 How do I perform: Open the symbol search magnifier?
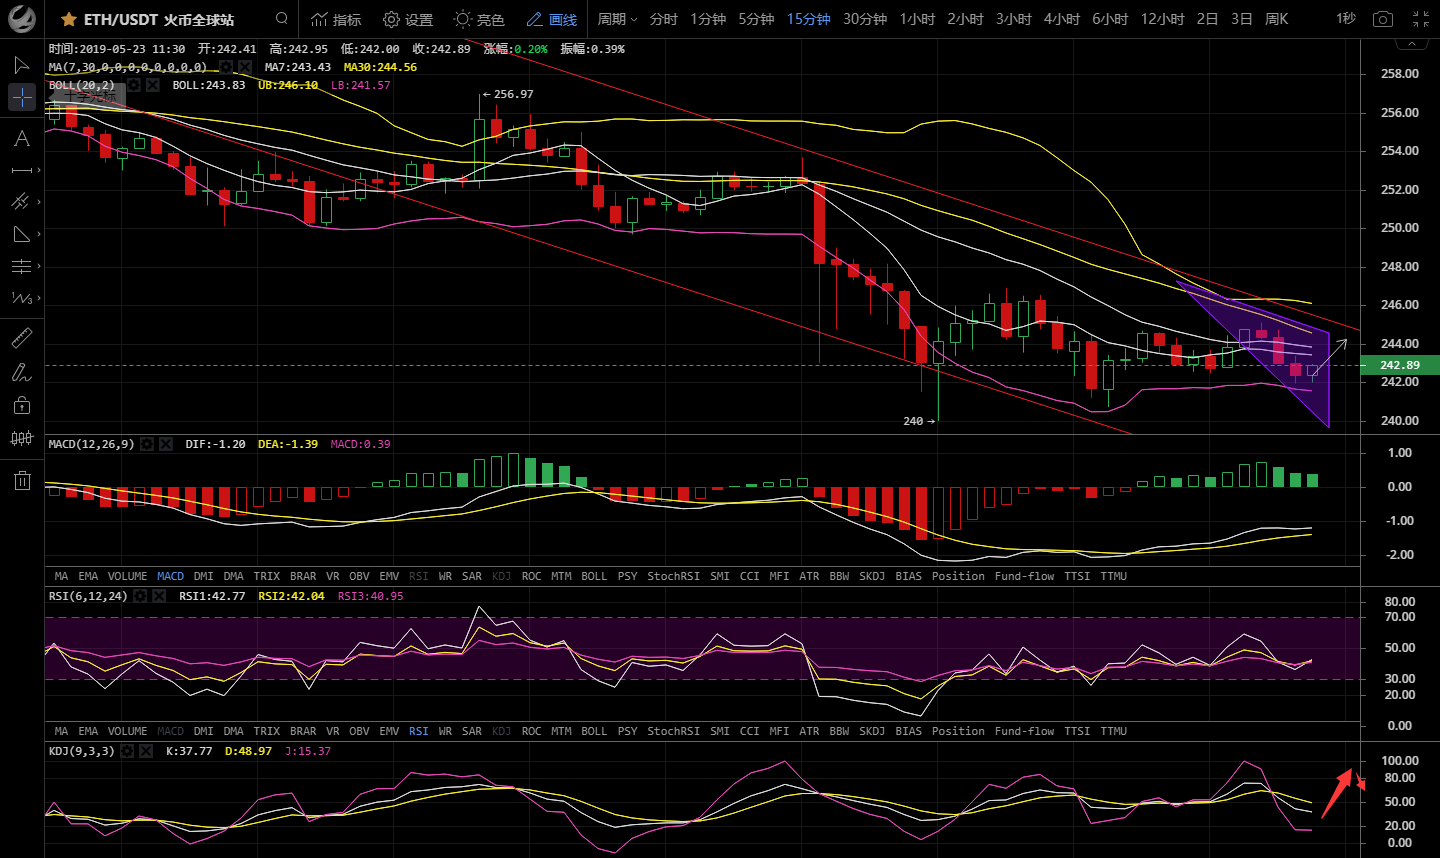(282, 19)
